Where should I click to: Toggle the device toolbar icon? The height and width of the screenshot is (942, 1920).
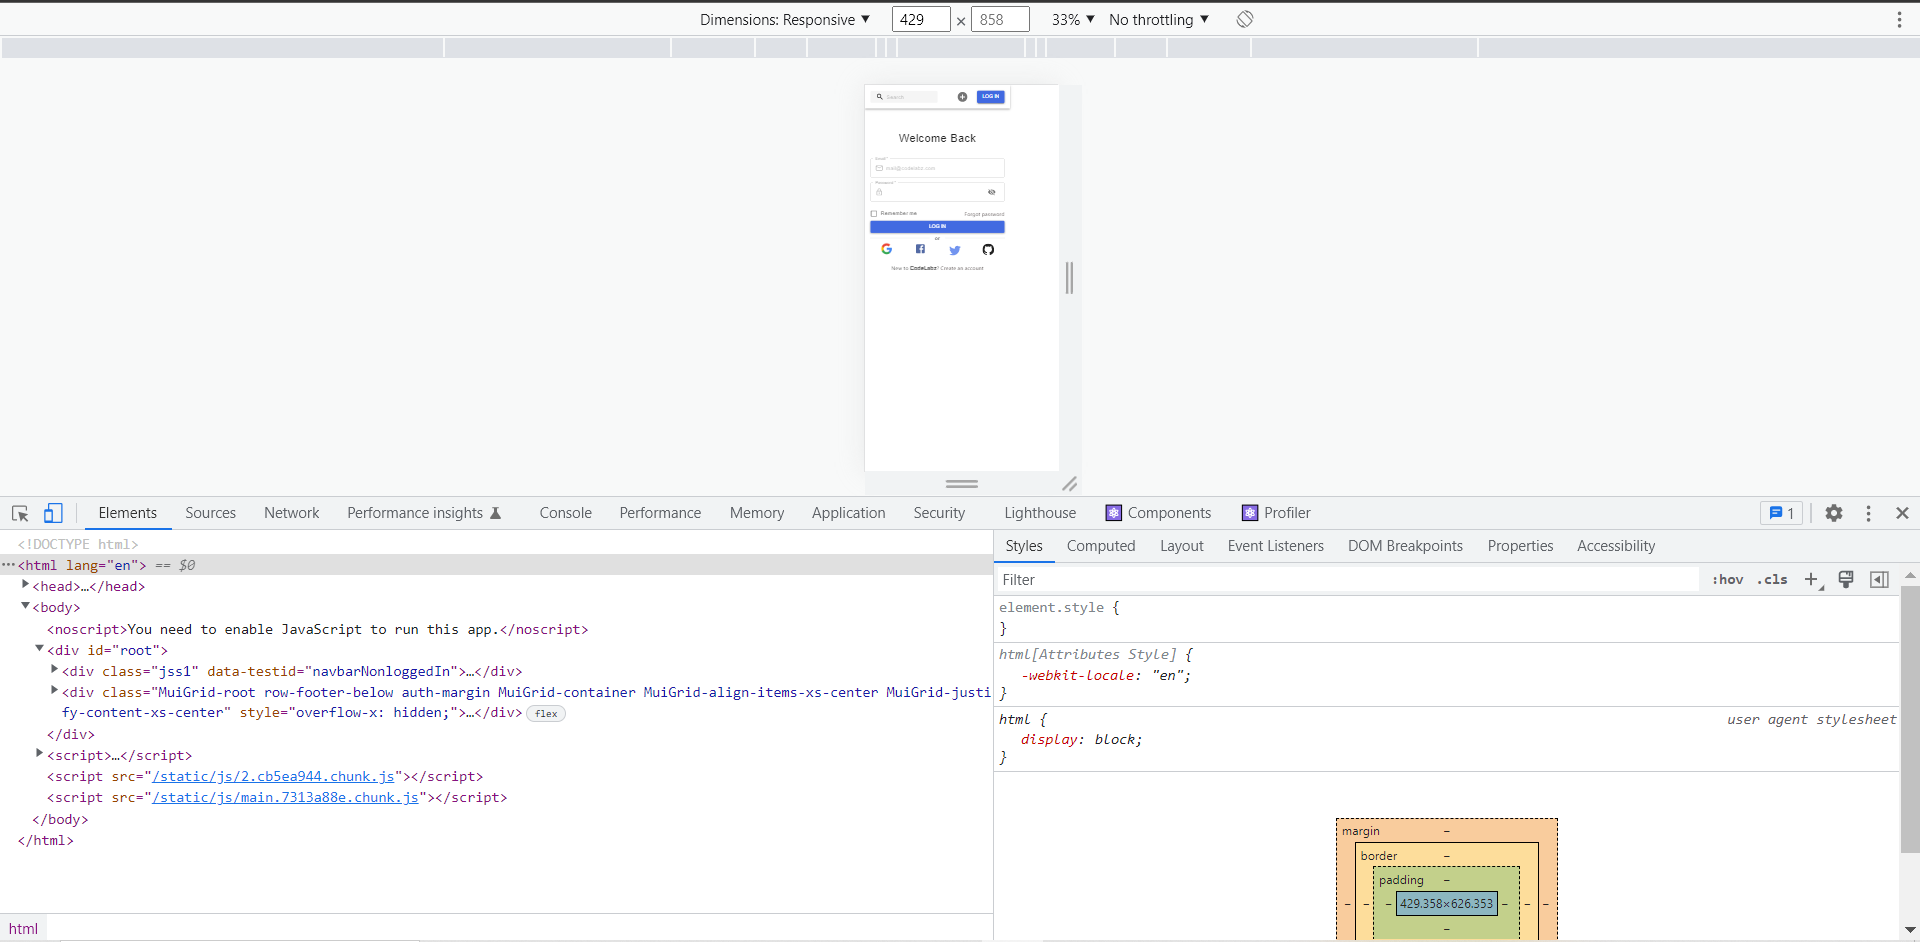point(53,513)
